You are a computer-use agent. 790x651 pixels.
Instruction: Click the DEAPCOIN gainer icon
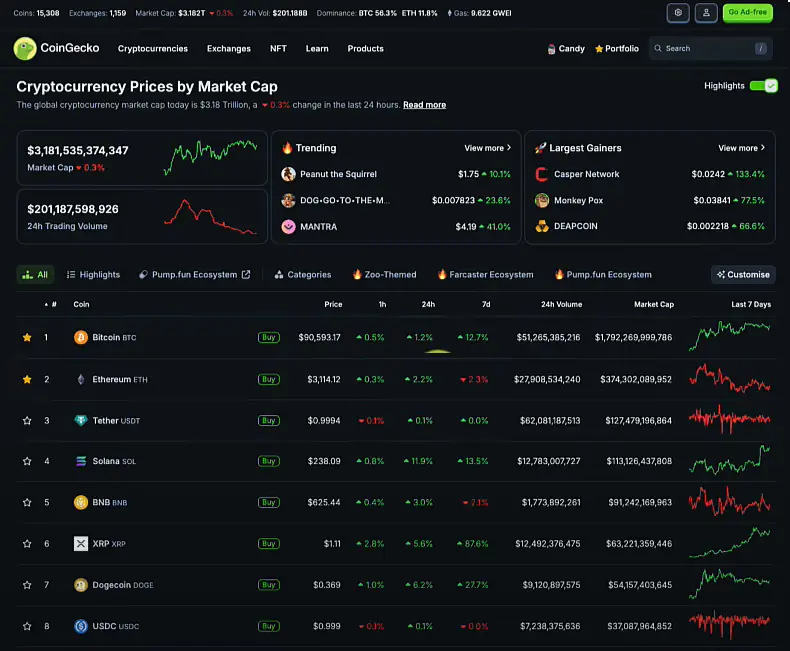pyautogui.click(x=542, y=226)
